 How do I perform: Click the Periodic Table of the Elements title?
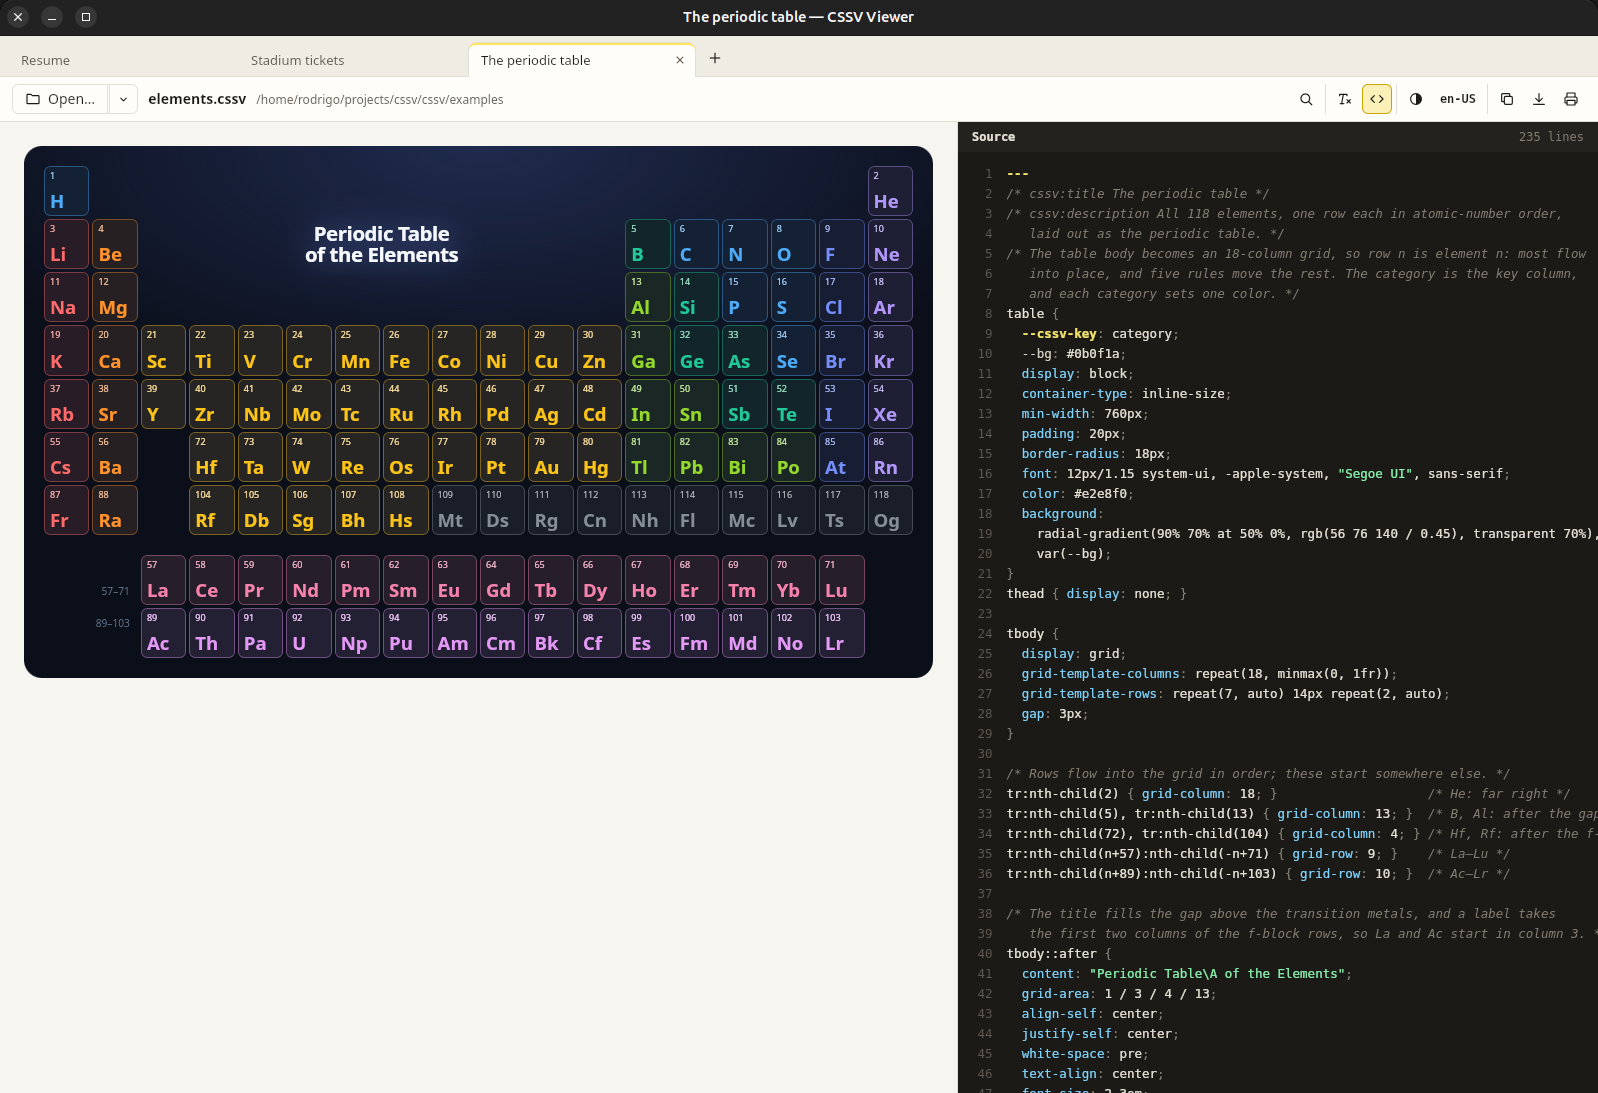click(382, 244)
